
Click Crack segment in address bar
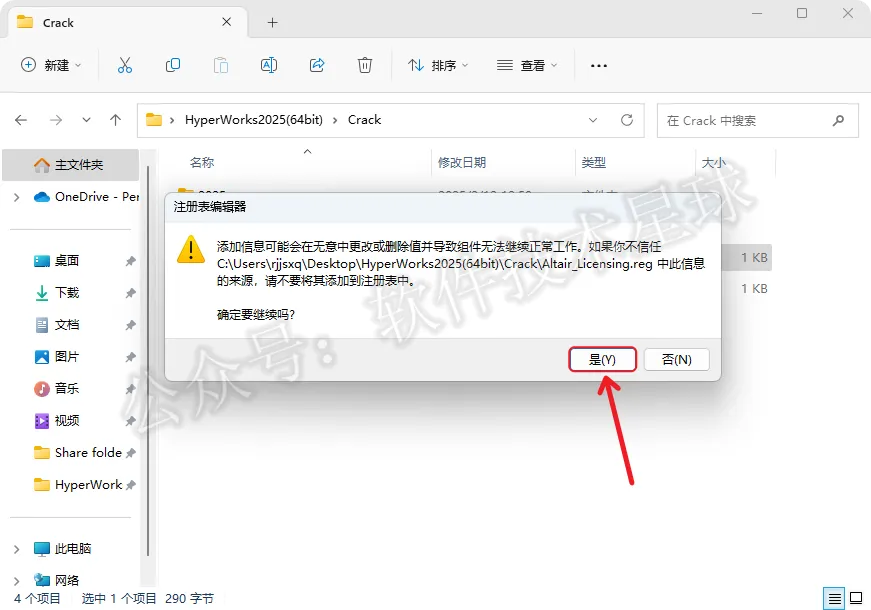point(364,120)
